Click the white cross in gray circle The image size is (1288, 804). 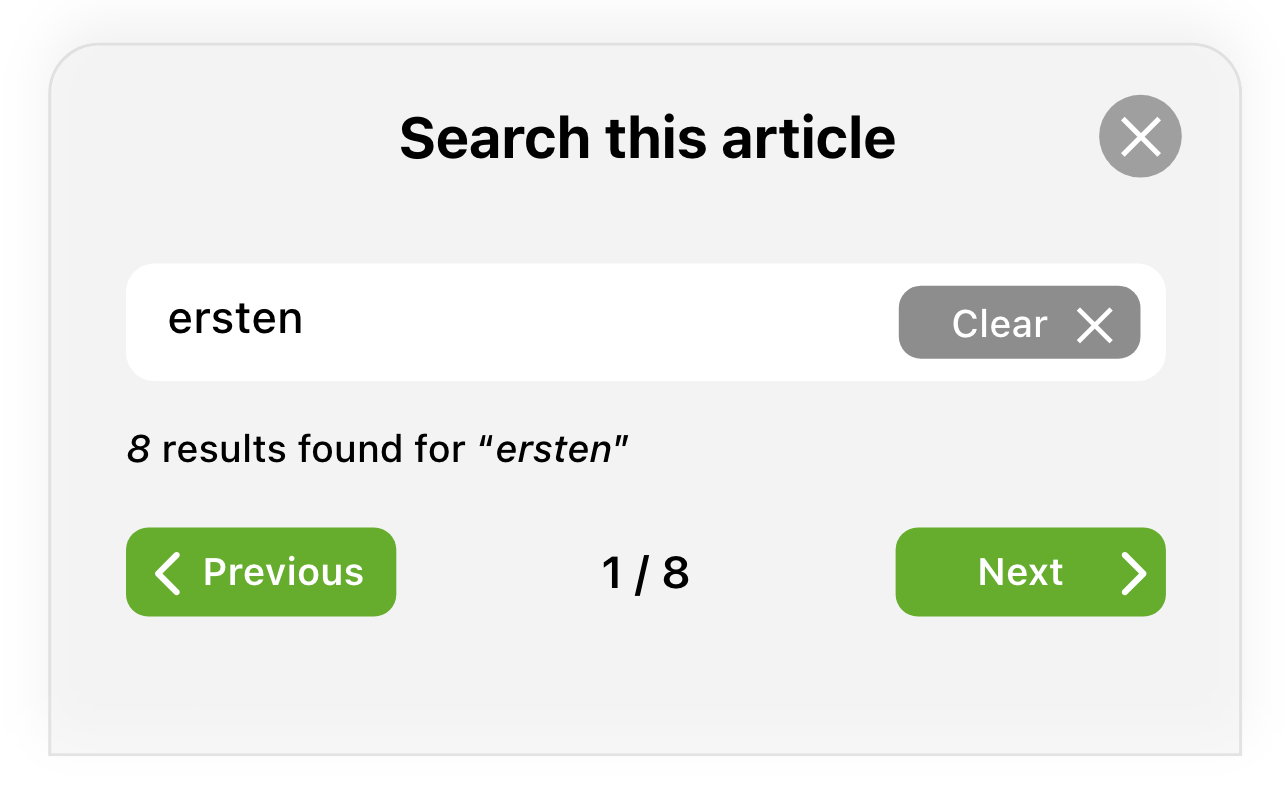pyautogui.click(x=1140, y=136)
